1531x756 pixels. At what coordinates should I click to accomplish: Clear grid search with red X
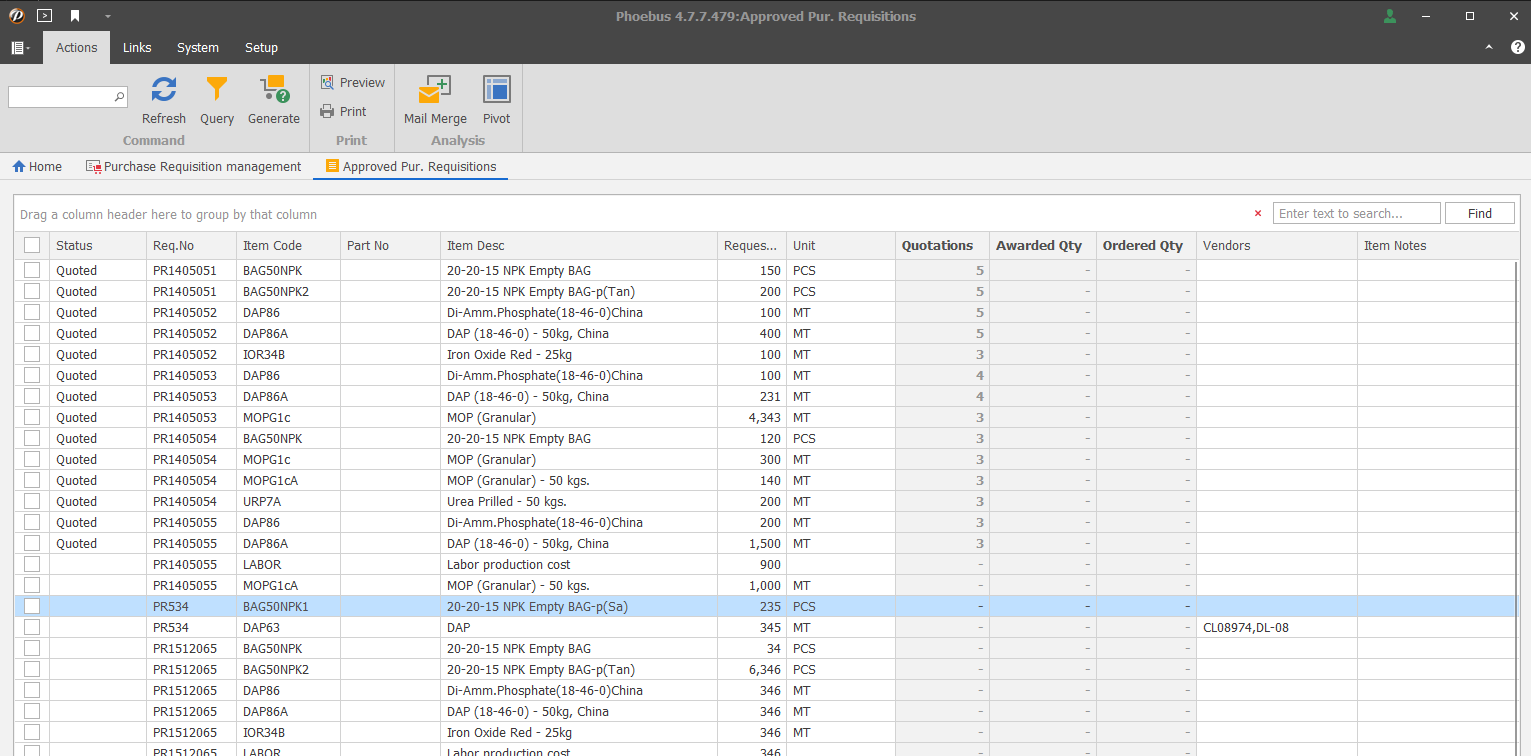click(x=1258, y=213)
